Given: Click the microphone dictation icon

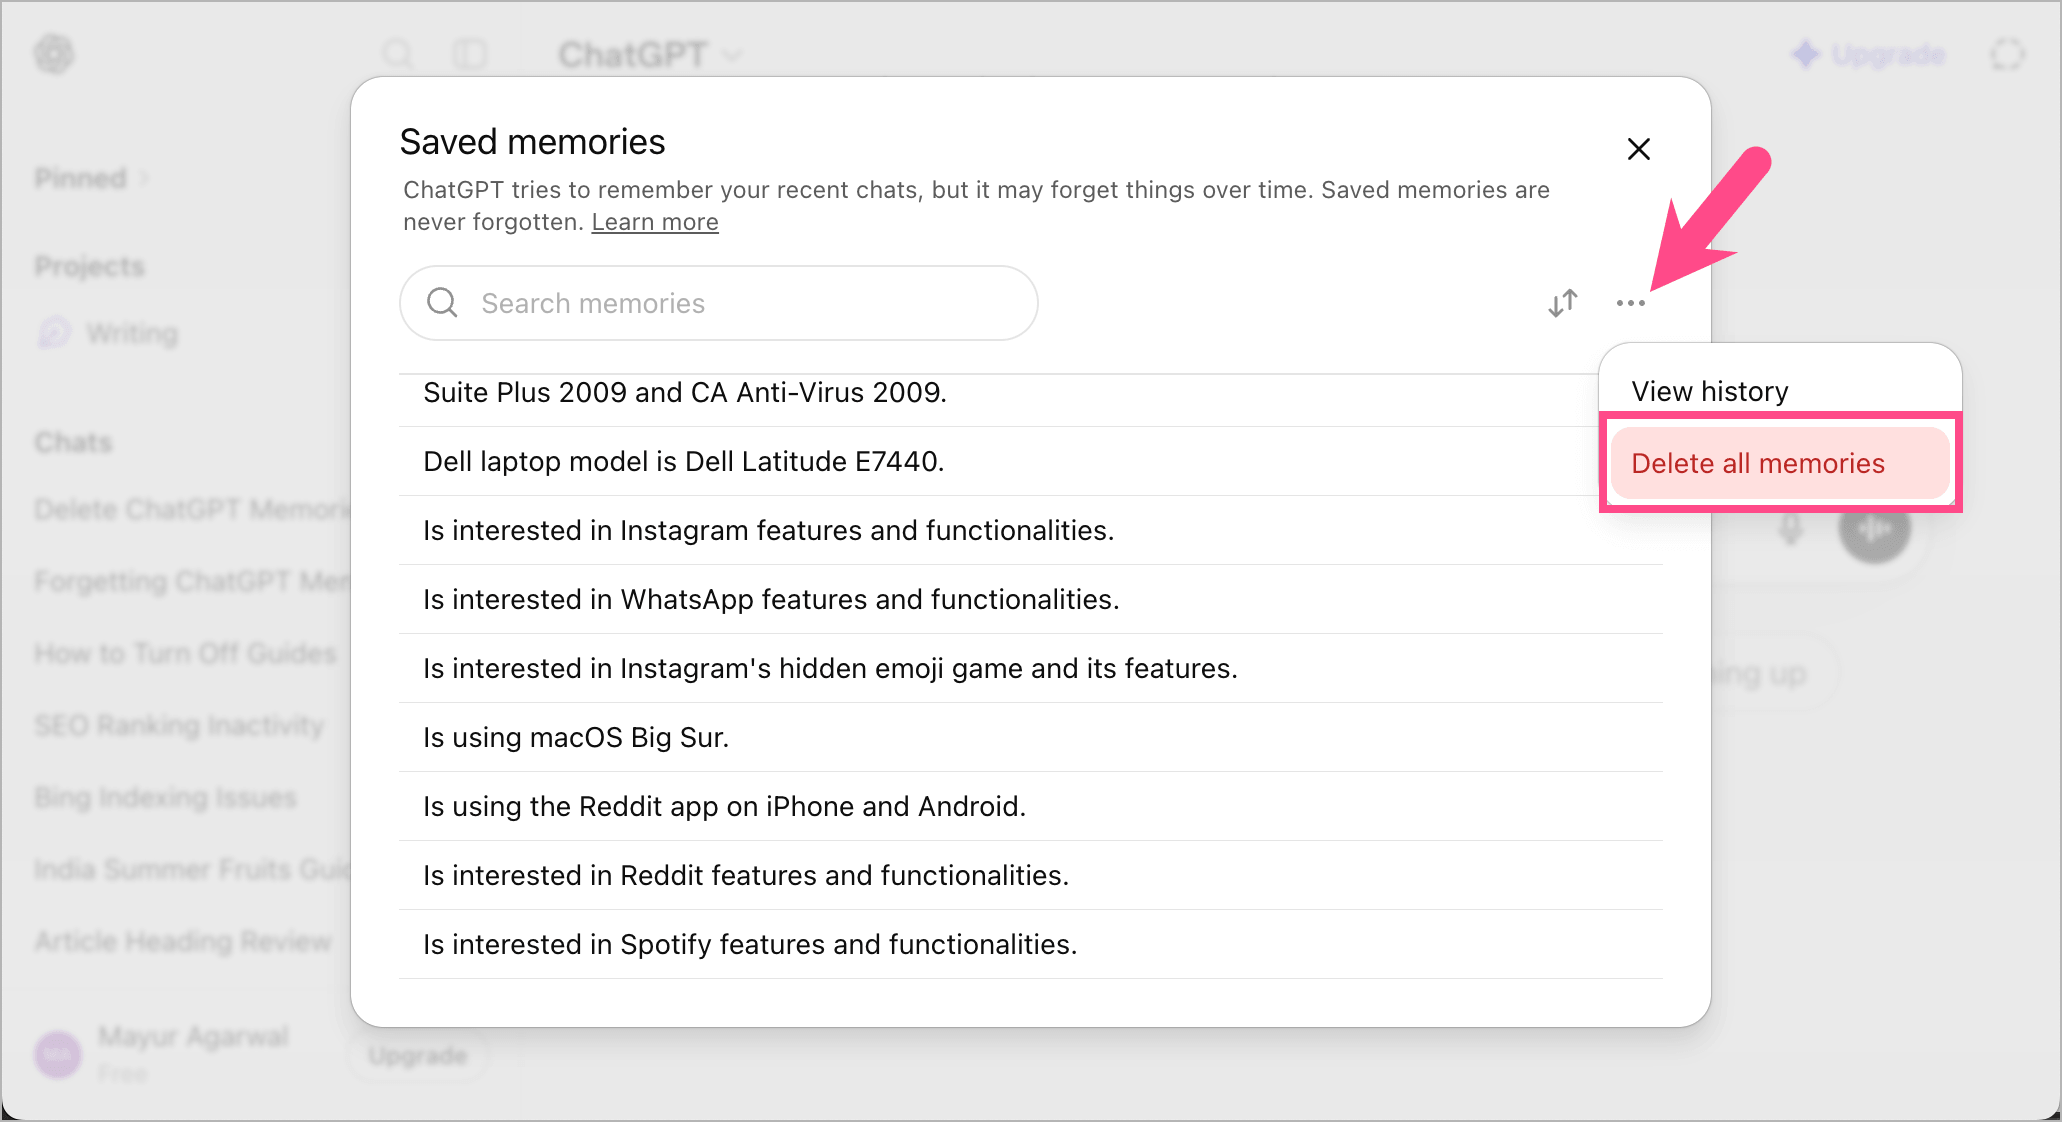Looking at the screenshot, I should 1790,527.
